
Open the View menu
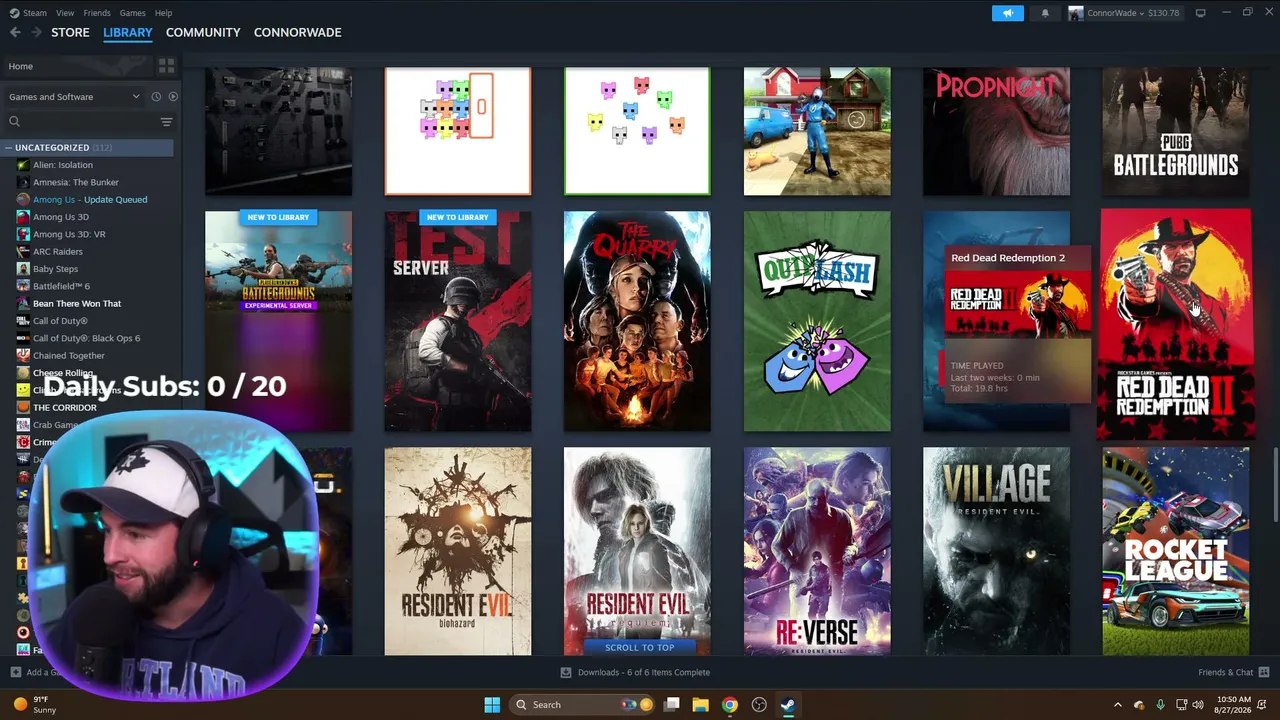pyautogui.click(x=65, y=13)
